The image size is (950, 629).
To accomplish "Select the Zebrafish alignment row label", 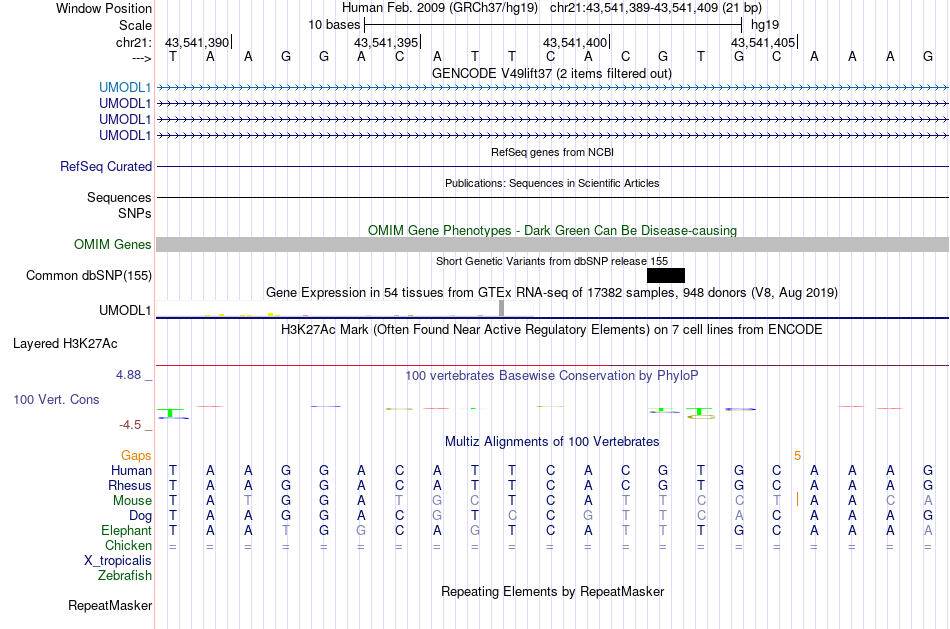I will click(x=125, y=575).
